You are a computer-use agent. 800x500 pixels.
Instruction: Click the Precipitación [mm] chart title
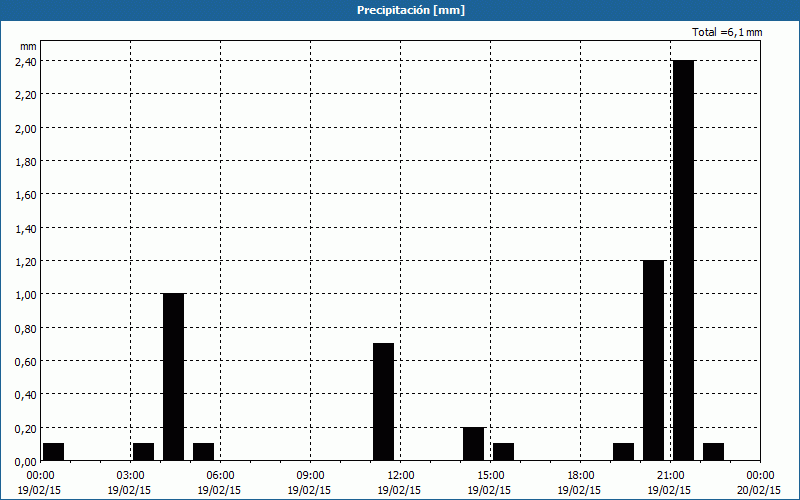tap(411, 10)
